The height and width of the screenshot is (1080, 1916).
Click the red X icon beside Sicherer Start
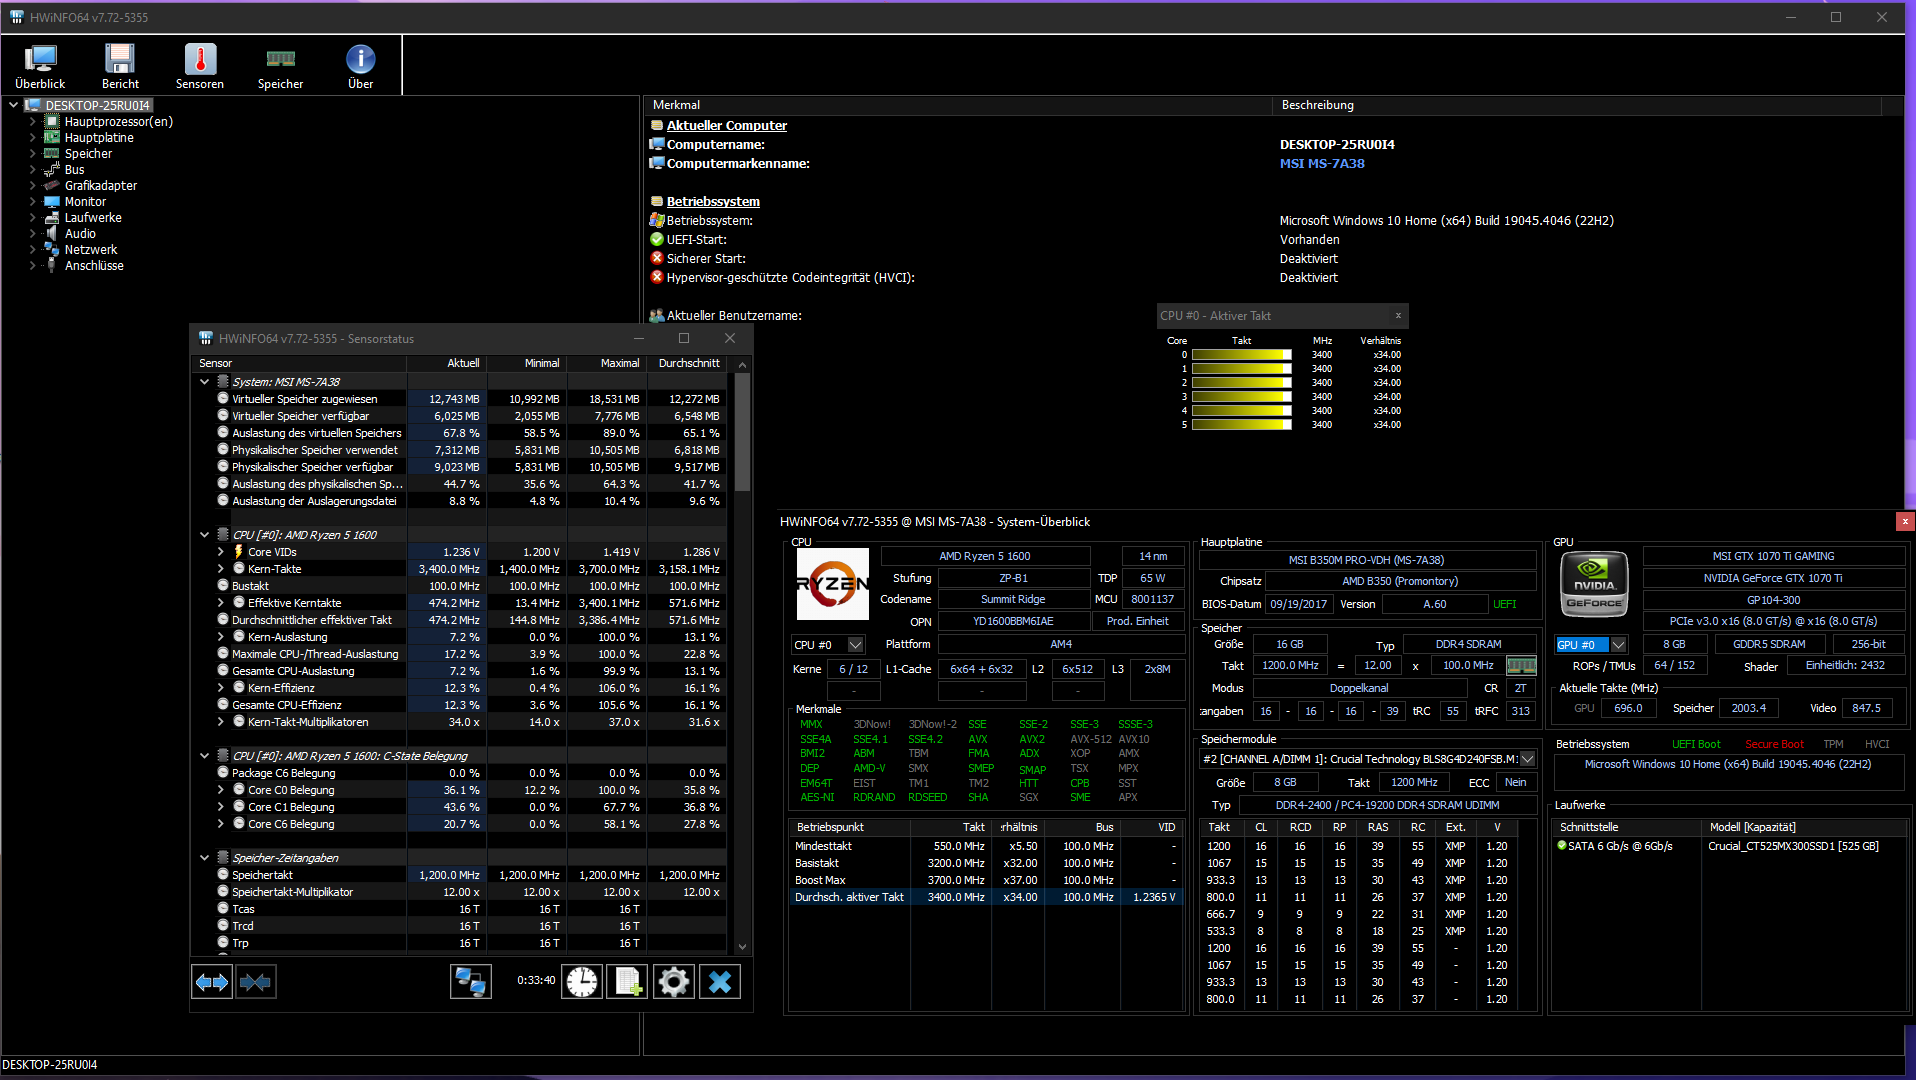[x=657, y=258]
